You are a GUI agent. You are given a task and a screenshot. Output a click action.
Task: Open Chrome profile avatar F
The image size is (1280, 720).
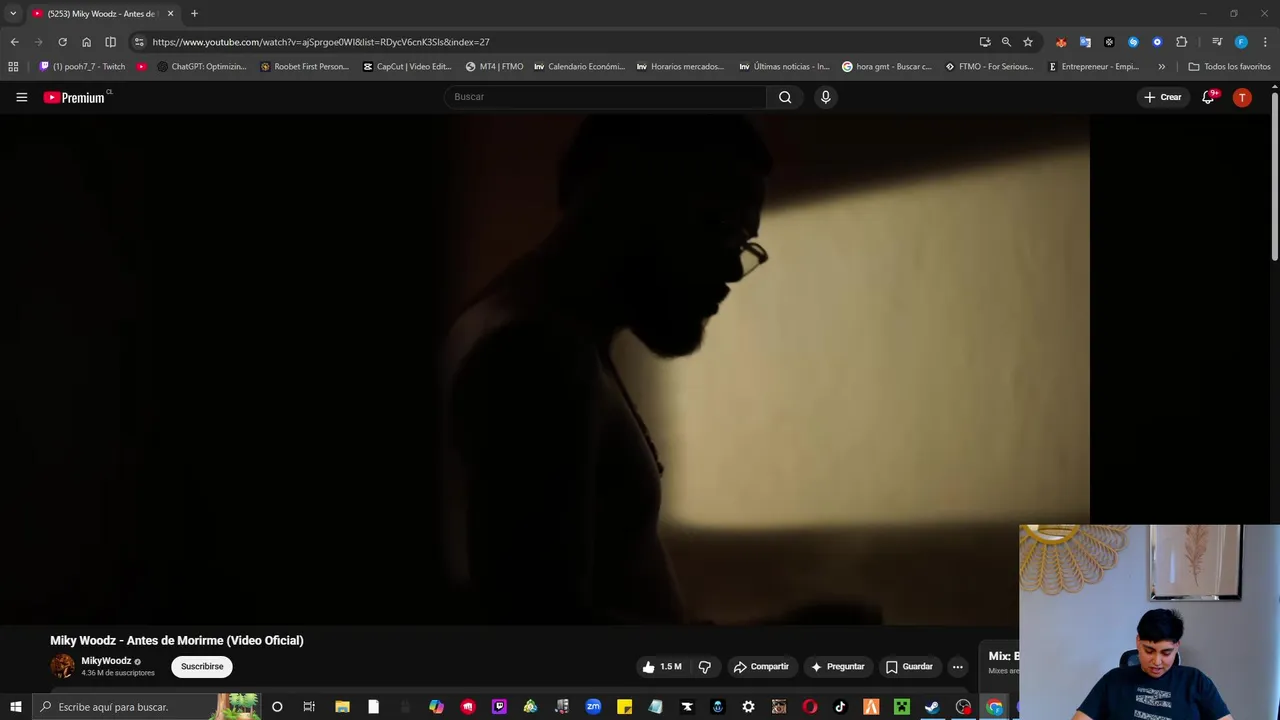coord(1241,42)
